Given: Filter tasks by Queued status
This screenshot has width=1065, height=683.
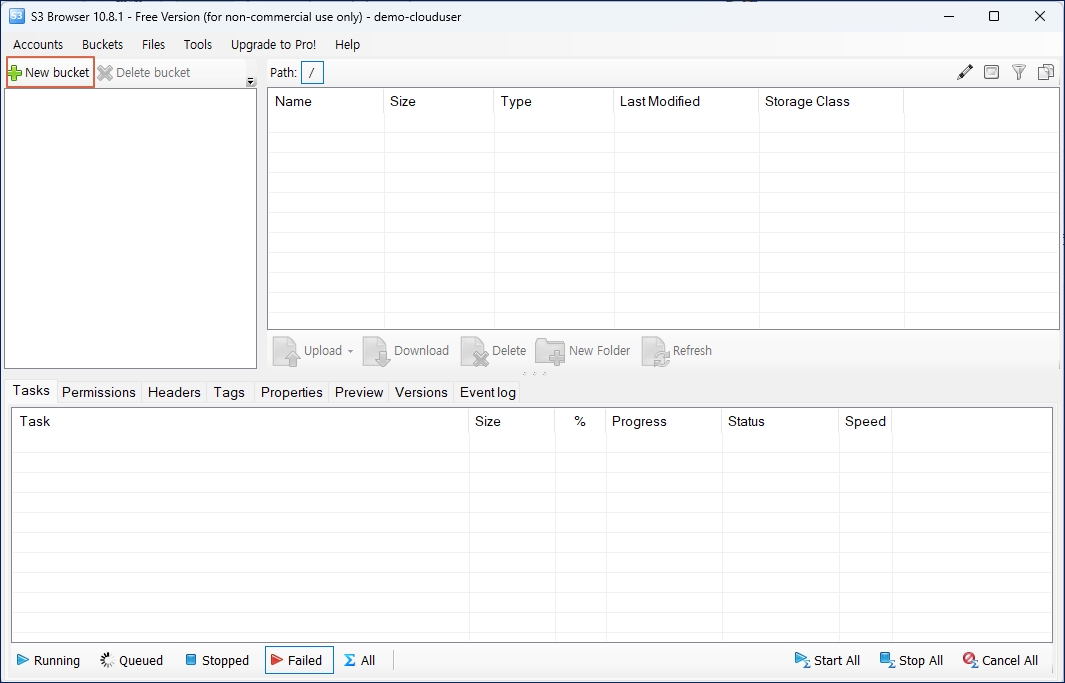Looking at the screenshot, I should click(131, 660).
